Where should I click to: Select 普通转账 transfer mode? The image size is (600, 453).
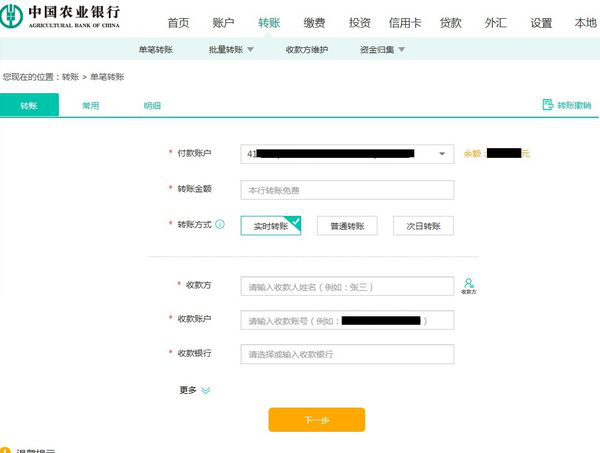point(347,226)
